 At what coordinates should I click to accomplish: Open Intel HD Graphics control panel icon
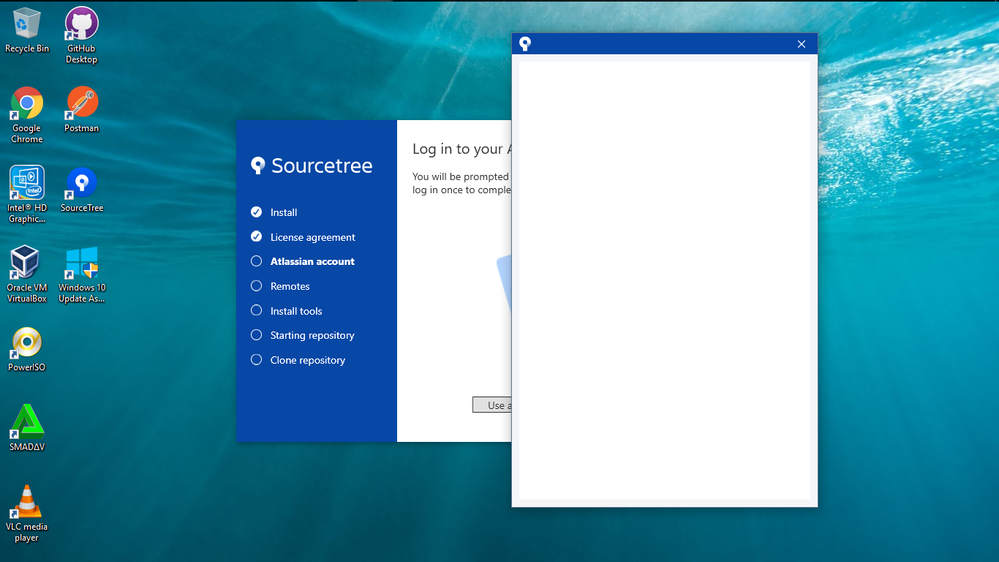coord(27,194)
